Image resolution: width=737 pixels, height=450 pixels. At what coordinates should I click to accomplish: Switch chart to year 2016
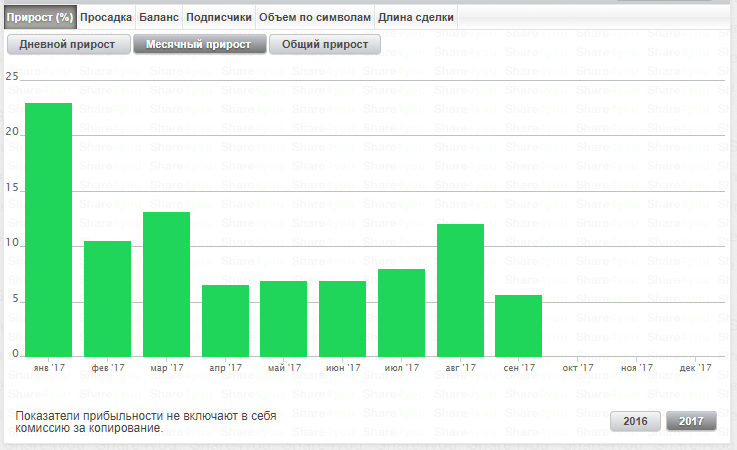[636, 421]
